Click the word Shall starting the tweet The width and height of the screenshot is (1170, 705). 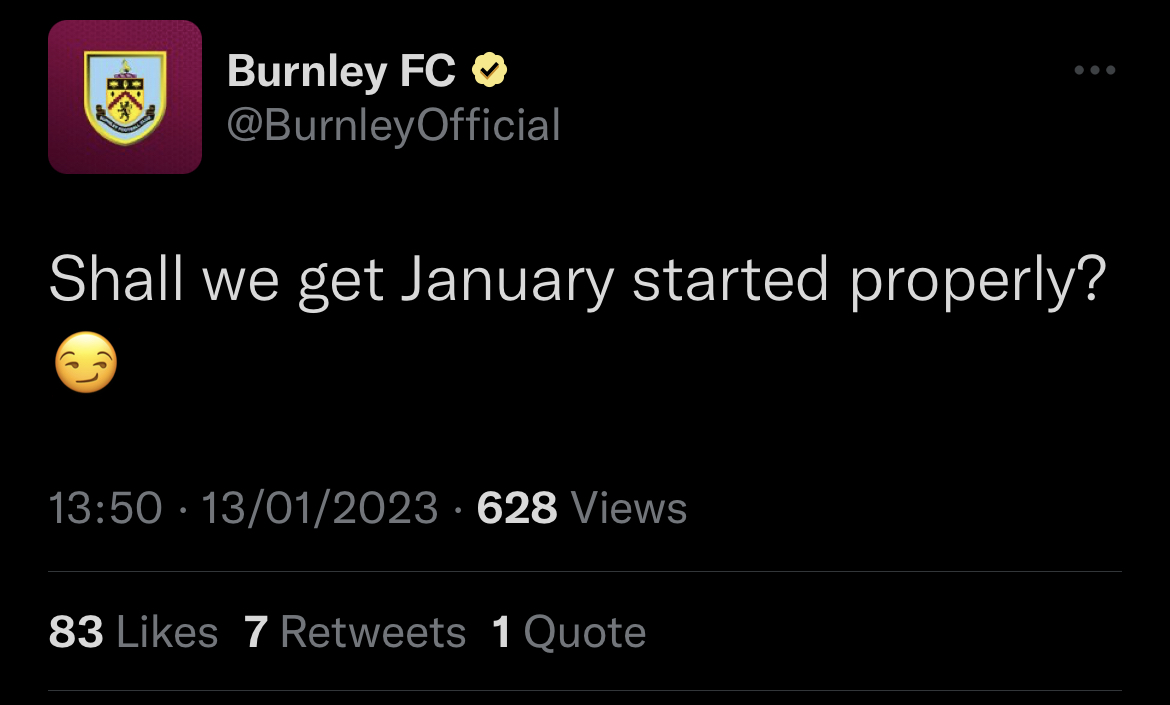[x=116, y=278]
